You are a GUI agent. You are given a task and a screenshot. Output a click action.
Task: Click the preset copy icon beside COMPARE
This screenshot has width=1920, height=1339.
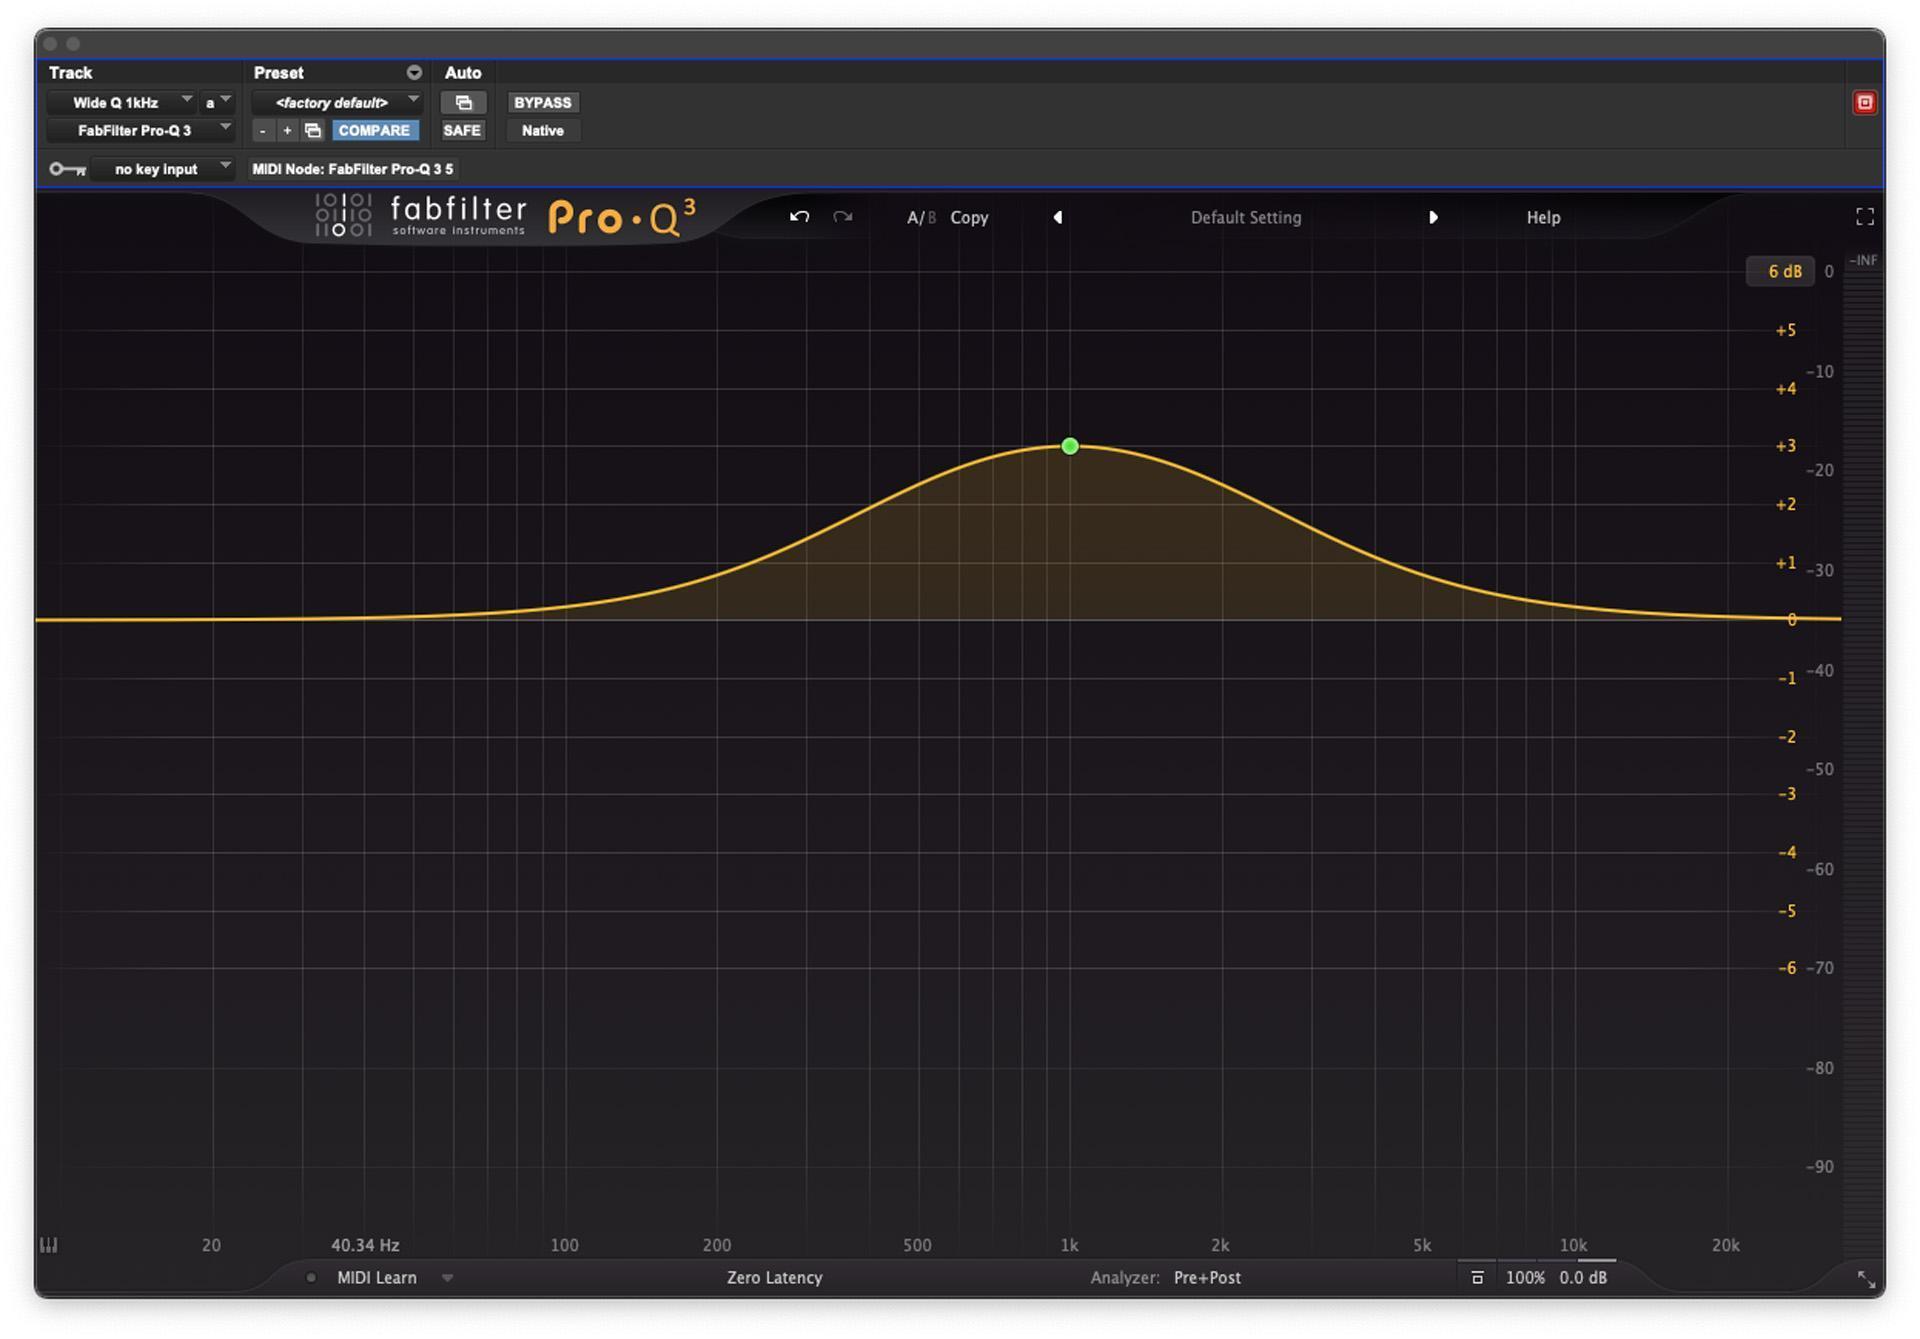[x=312, y=130]
